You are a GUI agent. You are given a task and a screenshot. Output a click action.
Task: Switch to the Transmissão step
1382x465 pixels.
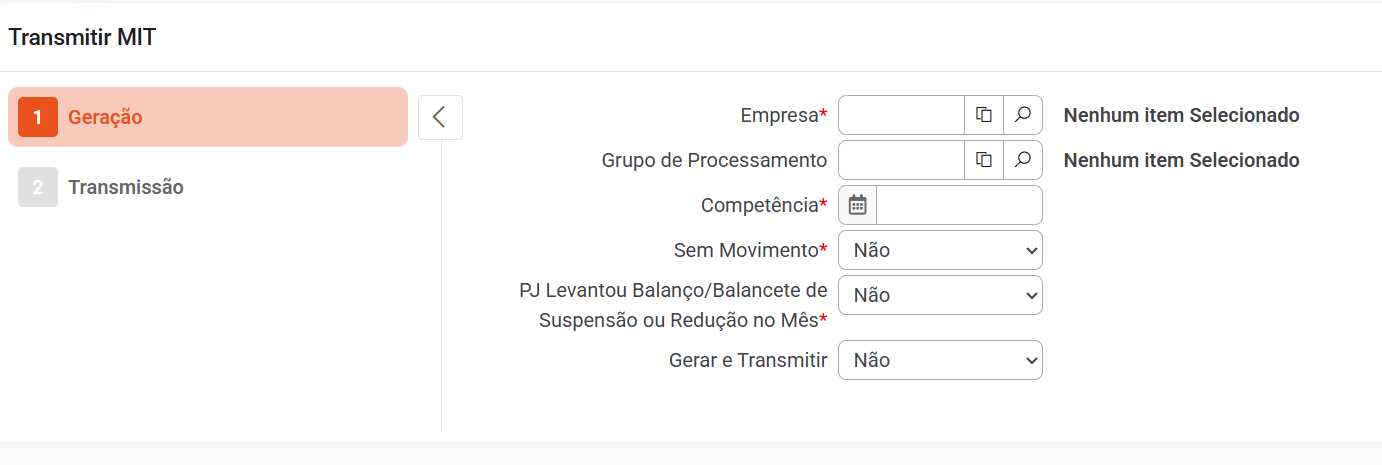[x=125, y=187]
